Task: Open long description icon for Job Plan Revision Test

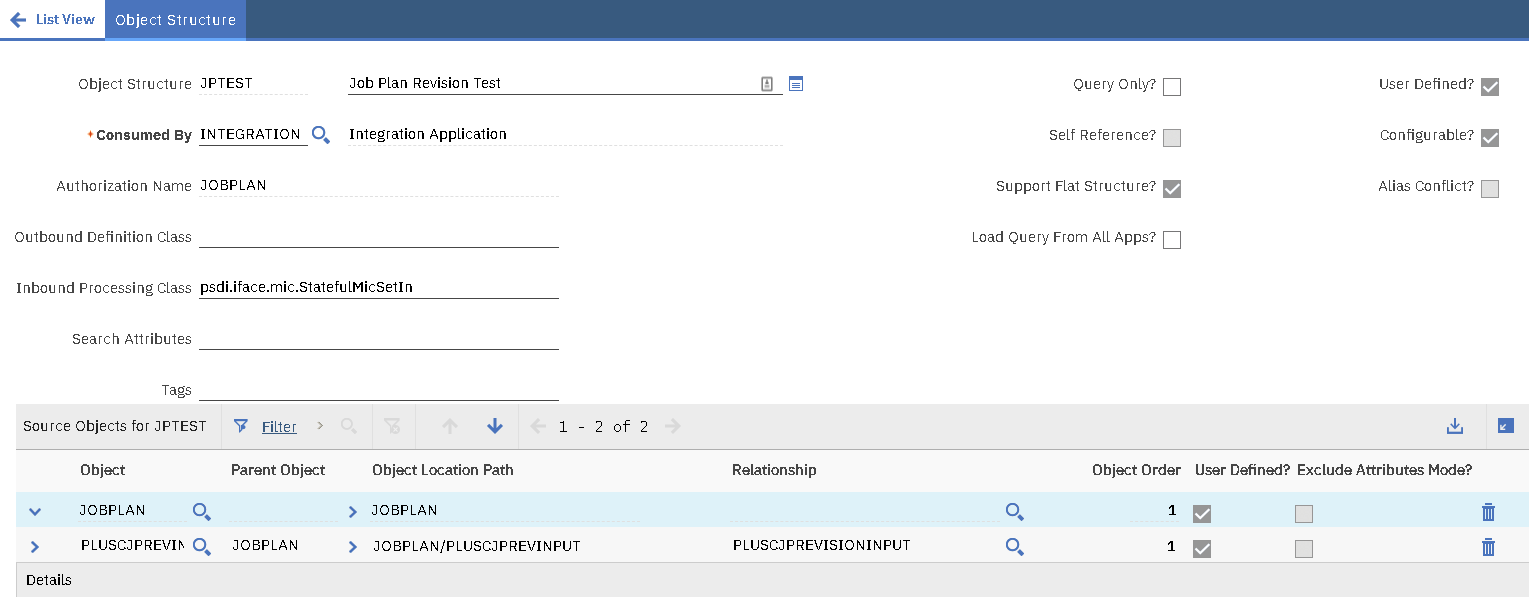Action: (x=767, y=84)
